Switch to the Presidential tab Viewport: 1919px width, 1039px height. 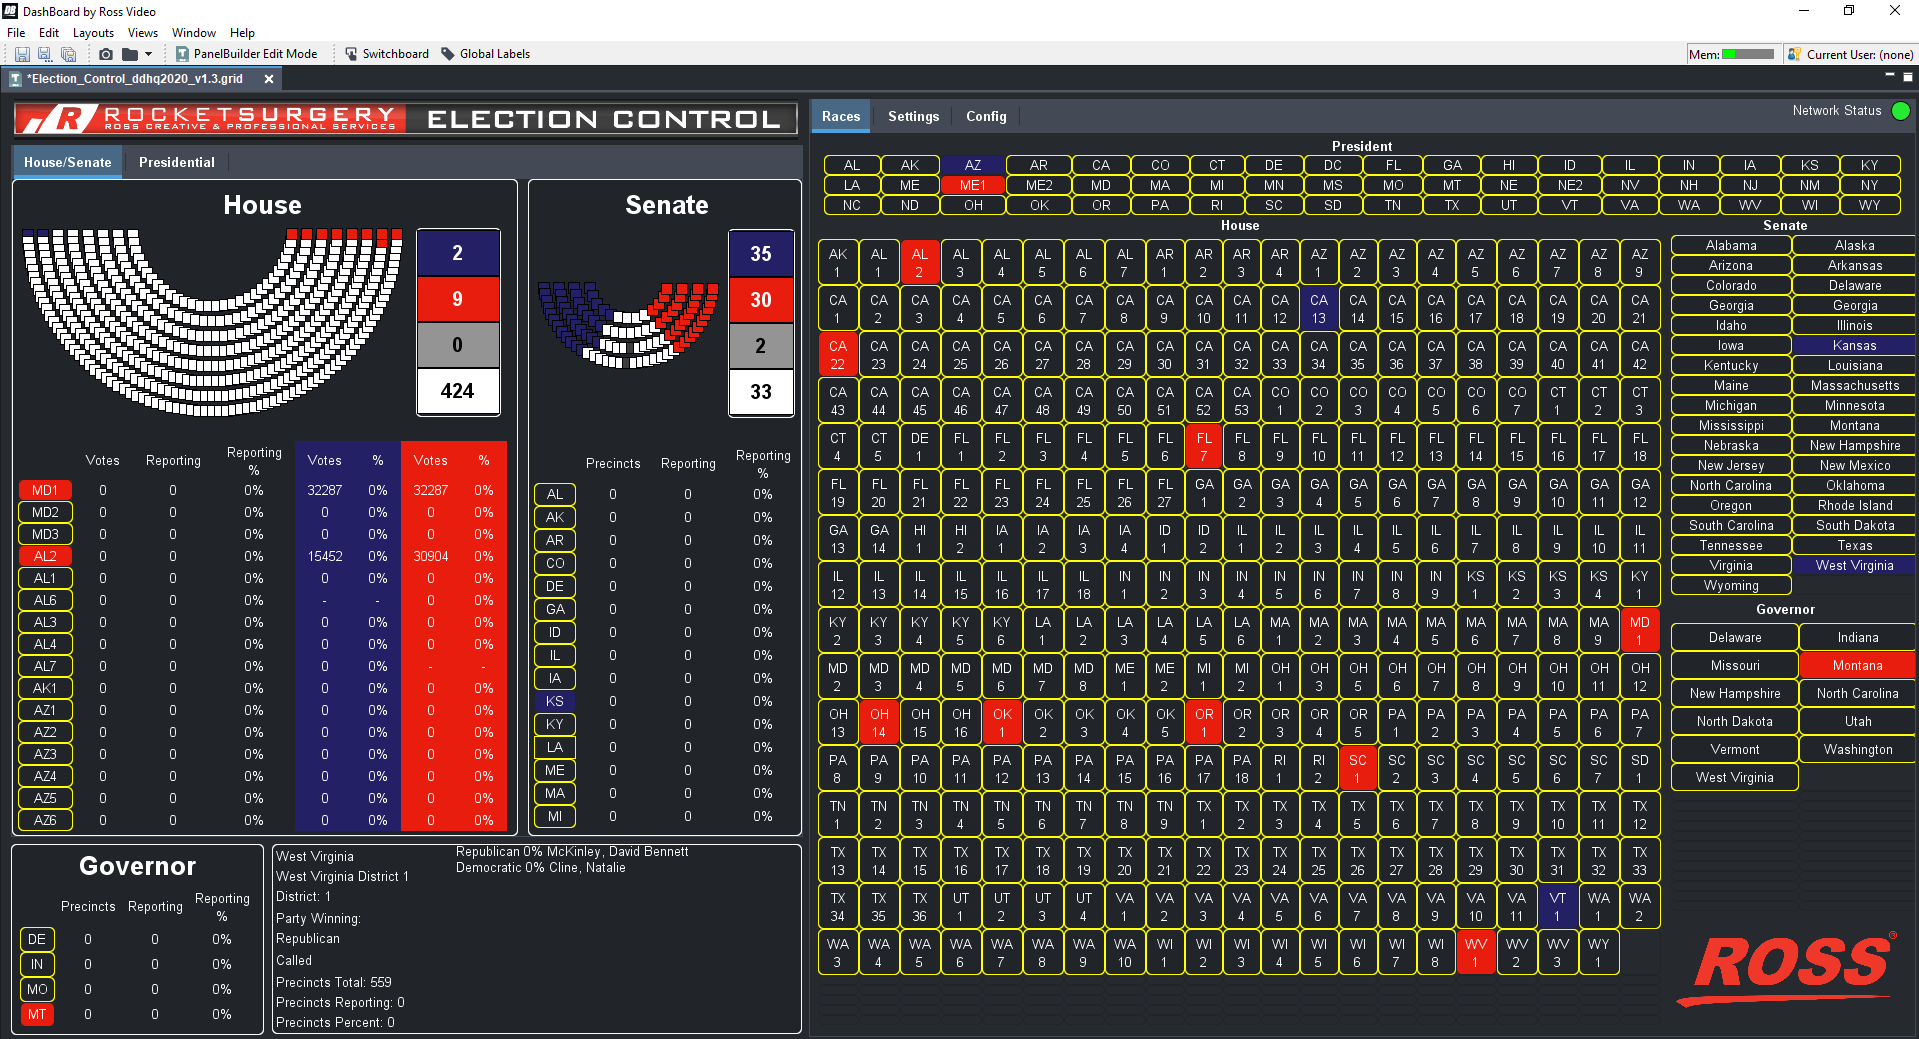pyautogui.click(x=177, y=162)
